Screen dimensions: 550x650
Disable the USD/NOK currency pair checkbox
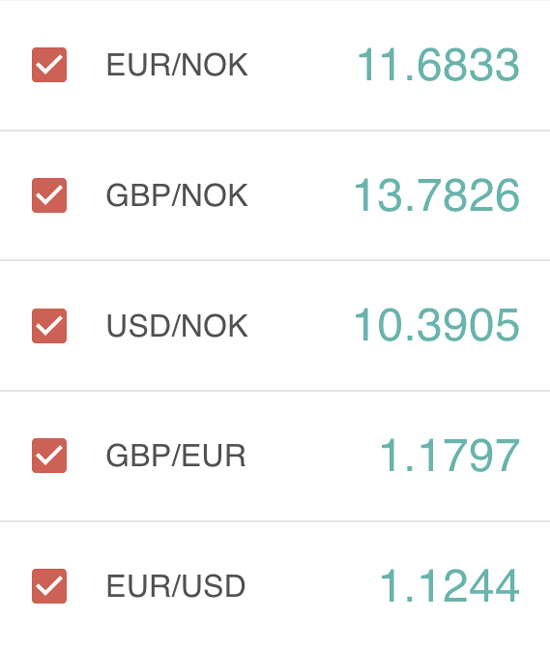tap(49, 326)
